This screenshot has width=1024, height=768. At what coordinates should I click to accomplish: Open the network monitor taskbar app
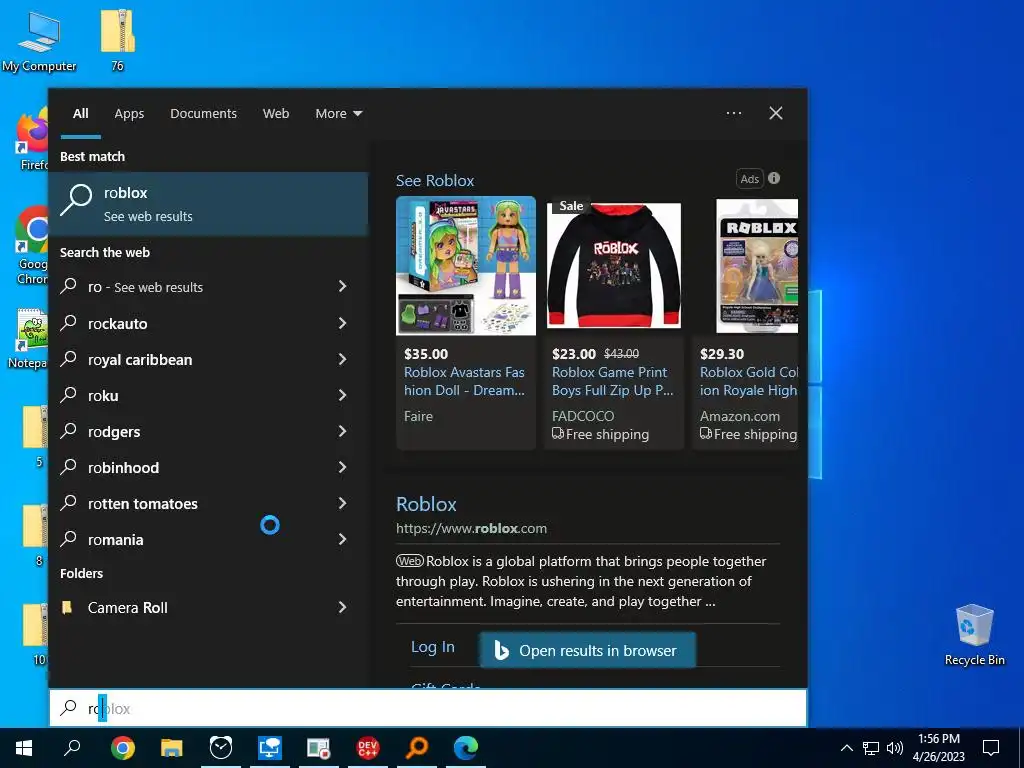pyautogui.click(x=270, y=747)
